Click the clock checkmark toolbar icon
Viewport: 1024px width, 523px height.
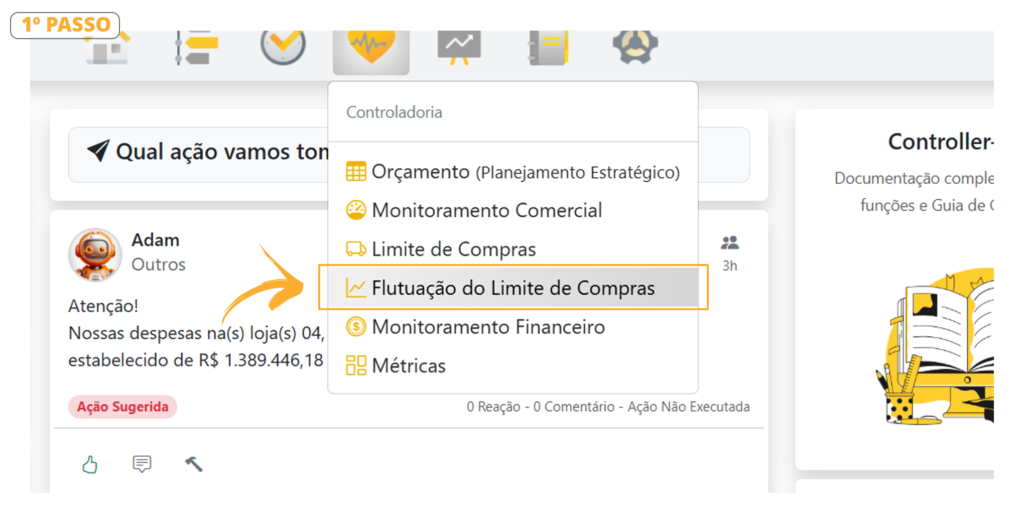(283, 47)
